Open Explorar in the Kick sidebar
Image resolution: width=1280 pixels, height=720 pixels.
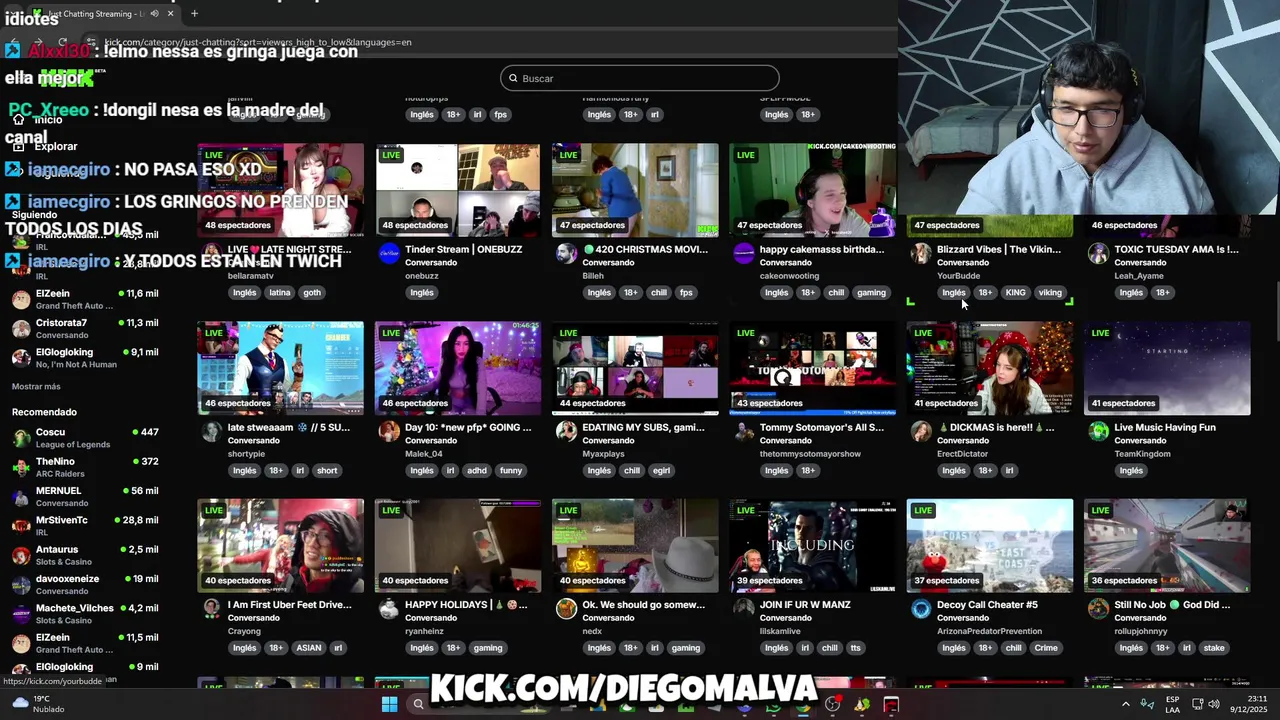56,146
